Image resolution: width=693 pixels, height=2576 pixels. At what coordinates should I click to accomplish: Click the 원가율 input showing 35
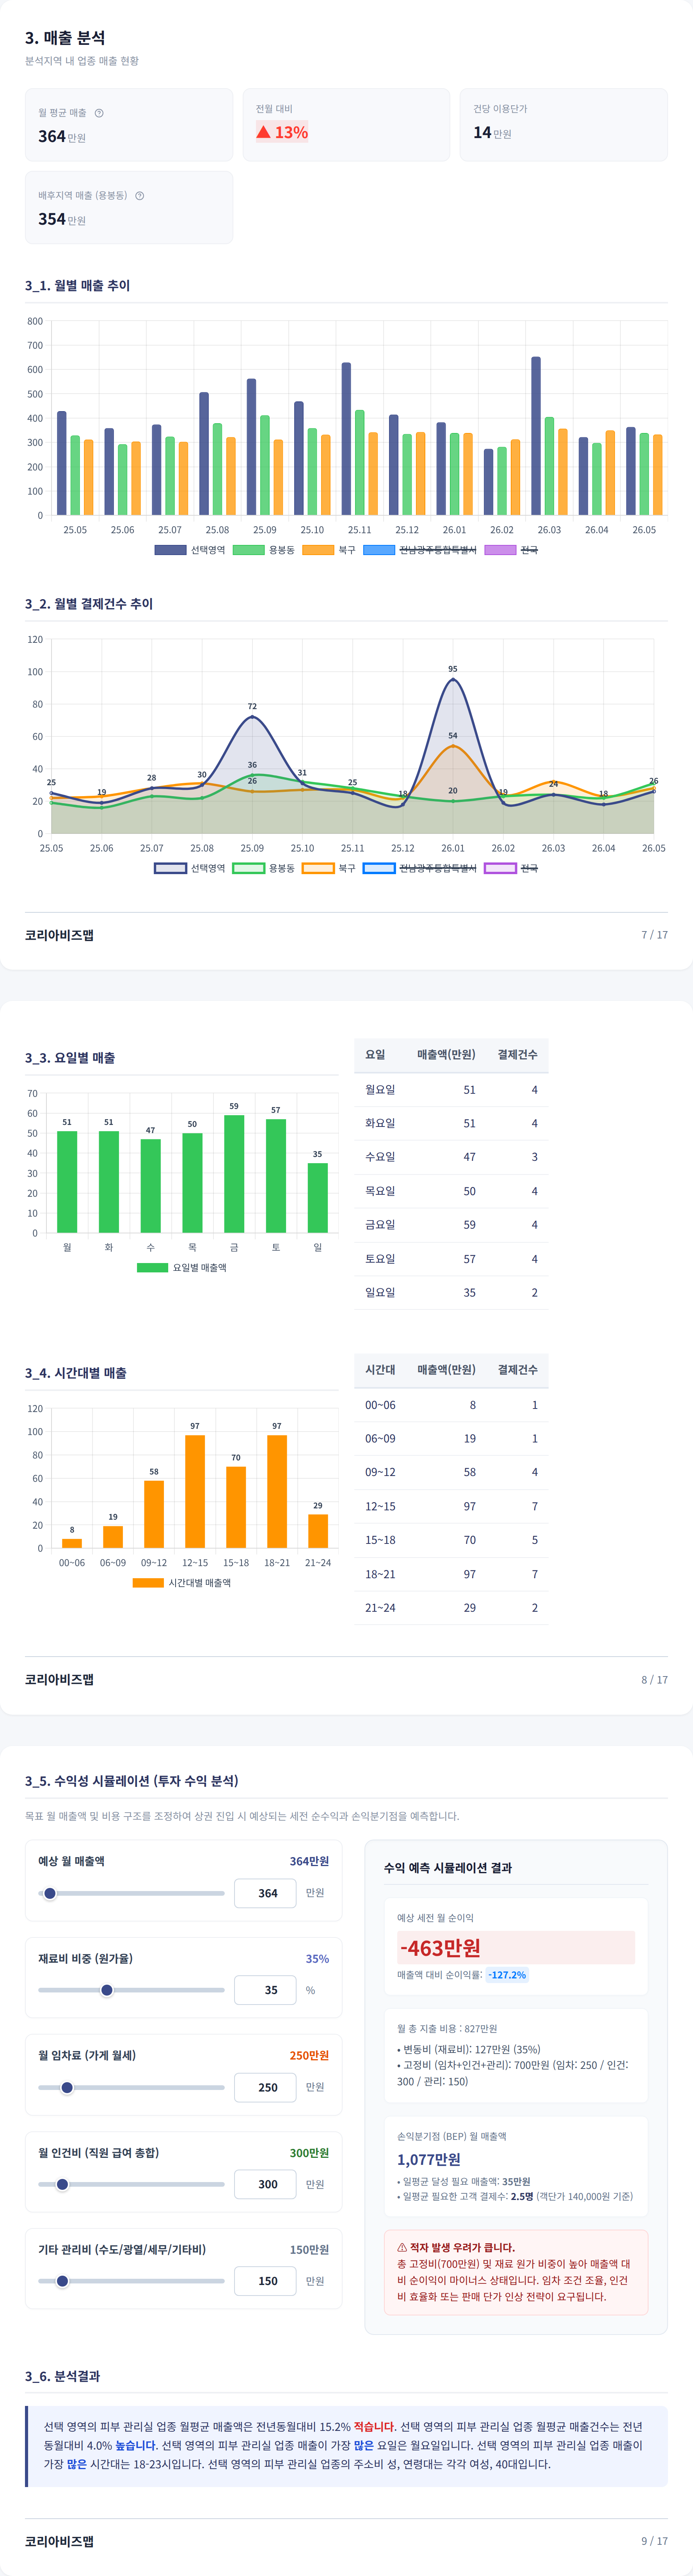(265, 1990)
